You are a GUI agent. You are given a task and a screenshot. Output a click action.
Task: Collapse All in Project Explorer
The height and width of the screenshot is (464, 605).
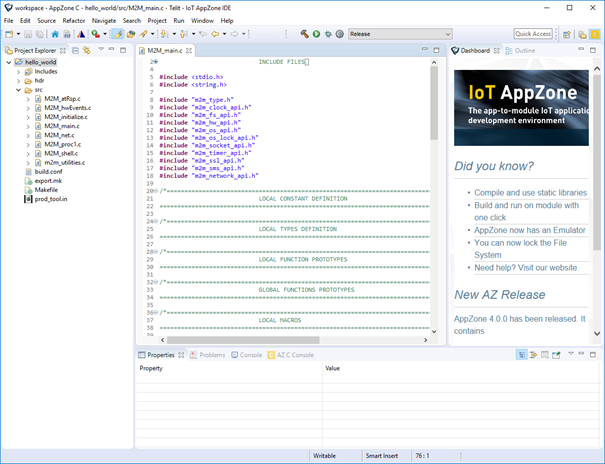76,51
